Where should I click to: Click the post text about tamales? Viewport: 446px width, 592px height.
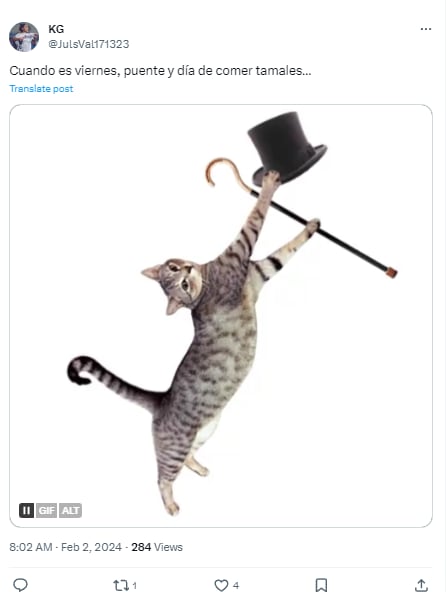160,71
